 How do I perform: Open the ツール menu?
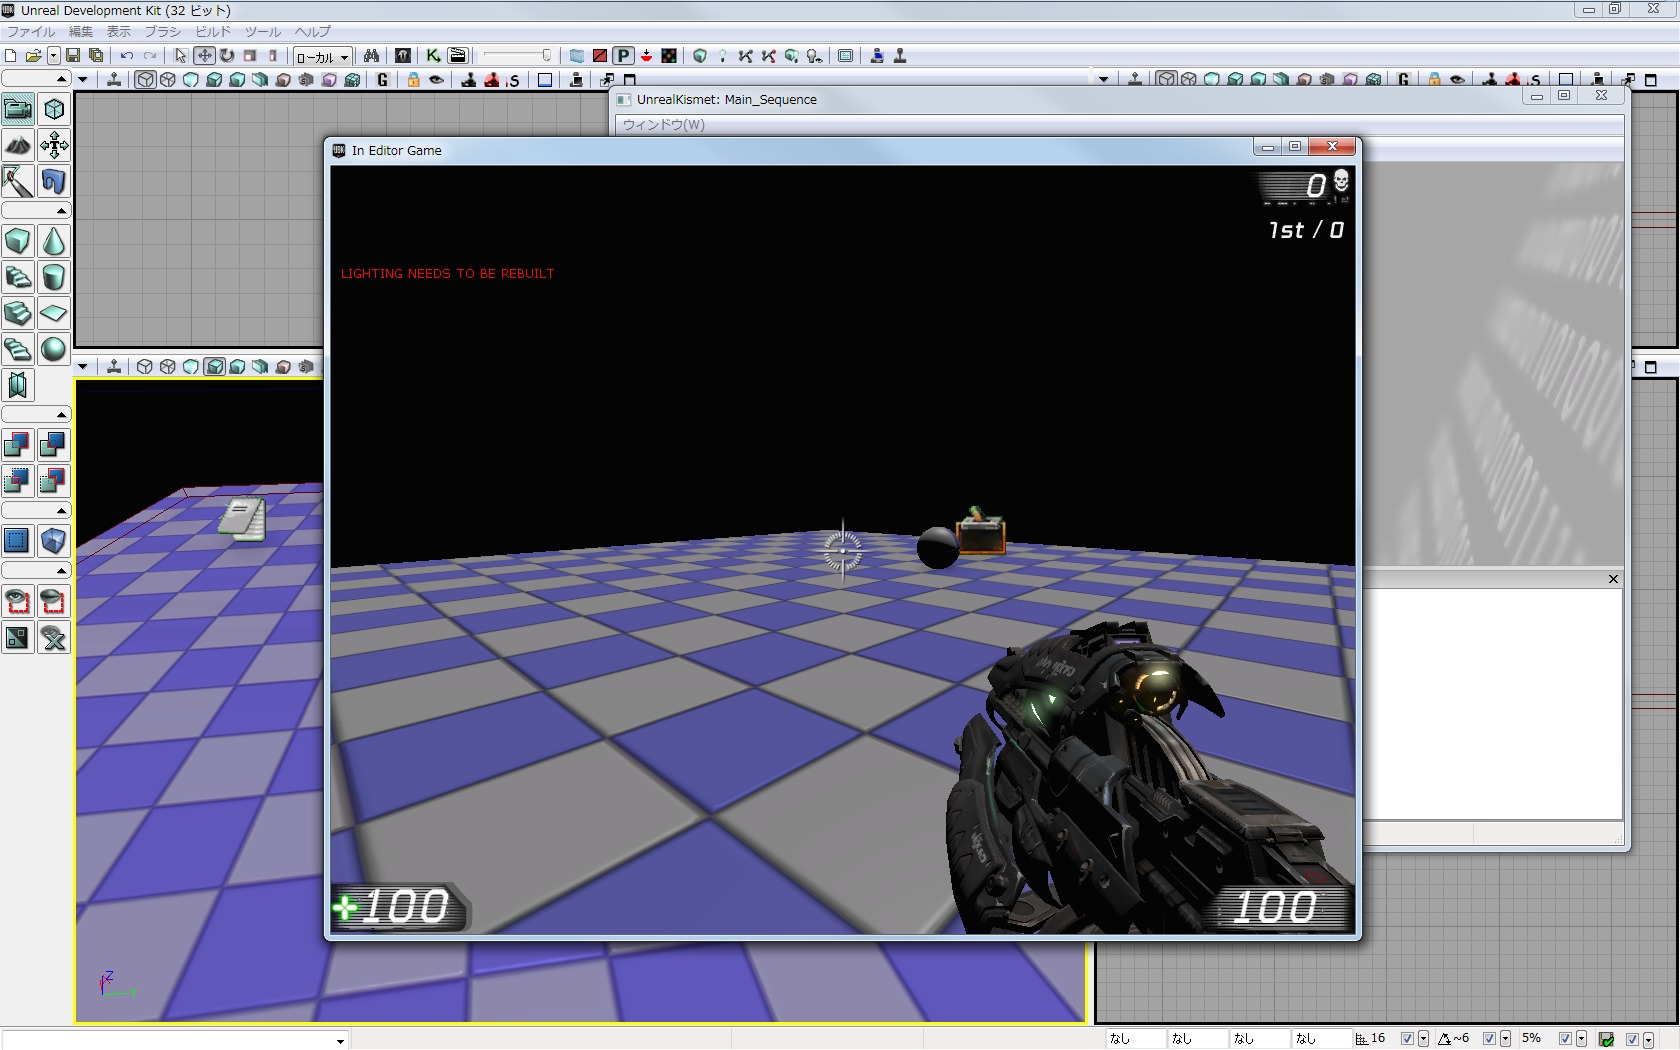(x=263, y=32)
